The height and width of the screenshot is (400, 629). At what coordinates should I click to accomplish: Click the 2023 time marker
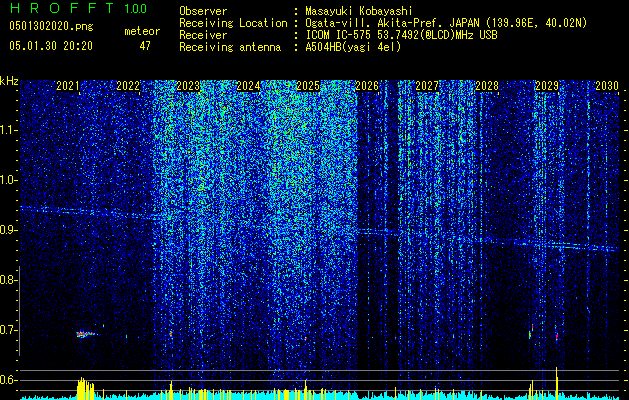click(x=188, y=86)
